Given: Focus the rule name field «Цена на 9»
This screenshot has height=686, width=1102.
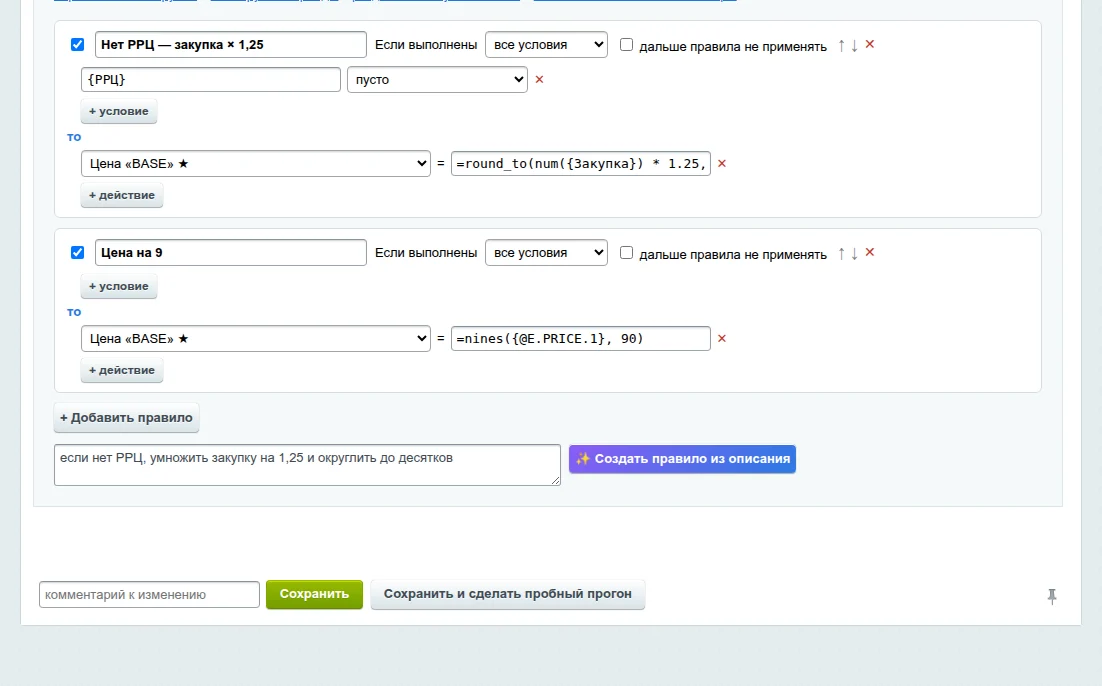Looking at the screenshot, I should click(231, 252).
